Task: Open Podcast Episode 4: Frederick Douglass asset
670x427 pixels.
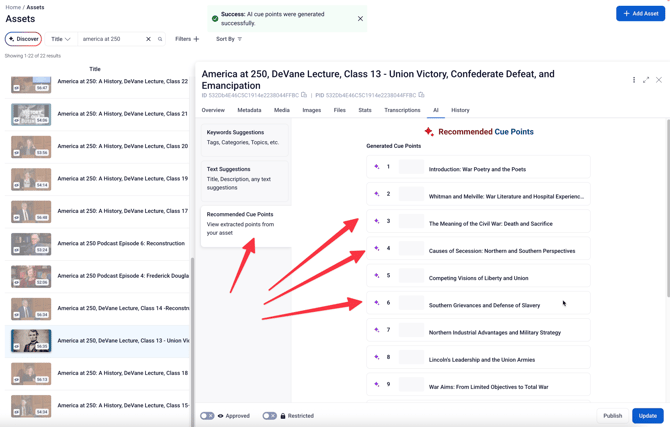Action: [123, 276]
